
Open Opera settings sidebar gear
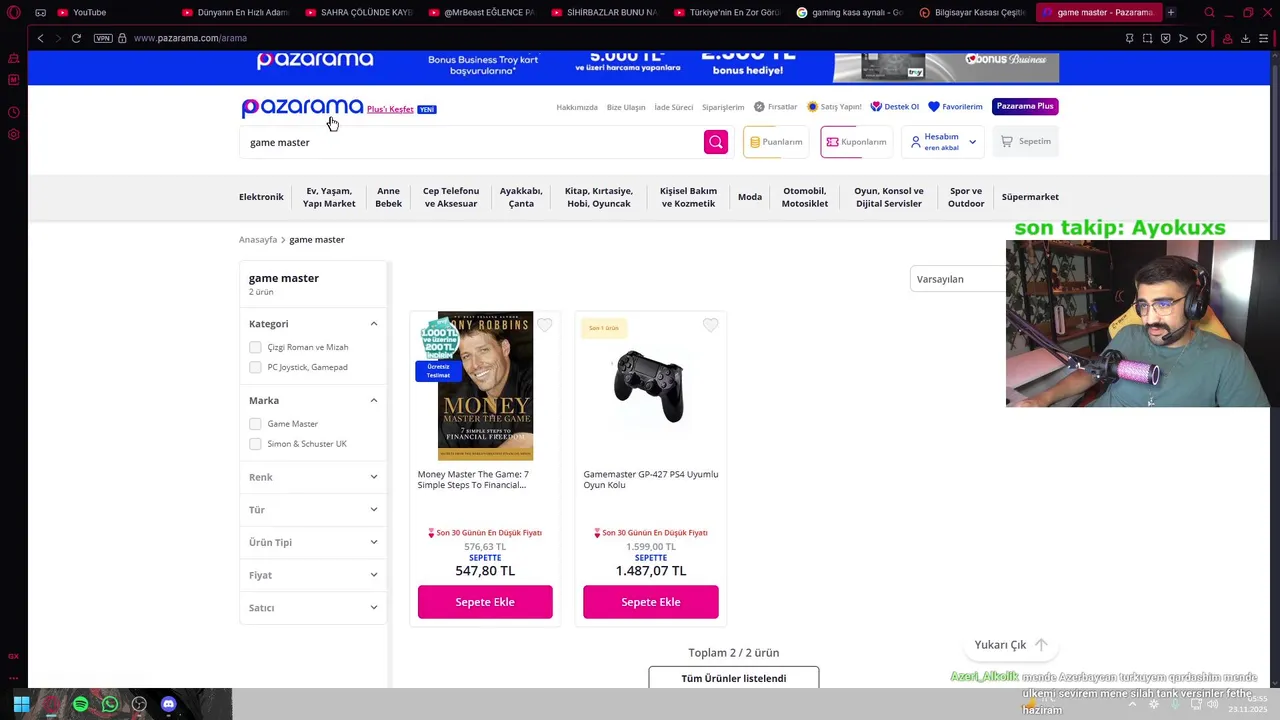point(14,134)
